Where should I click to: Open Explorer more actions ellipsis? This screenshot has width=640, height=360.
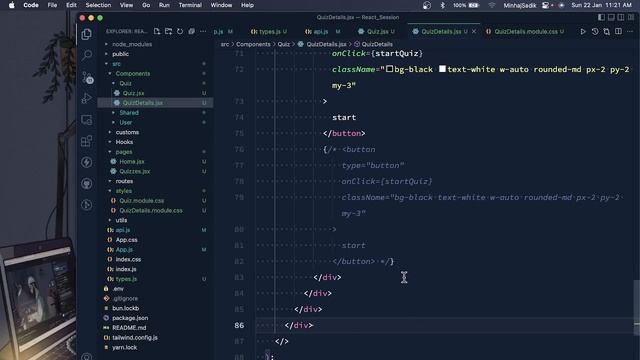(x=203, y=31)
